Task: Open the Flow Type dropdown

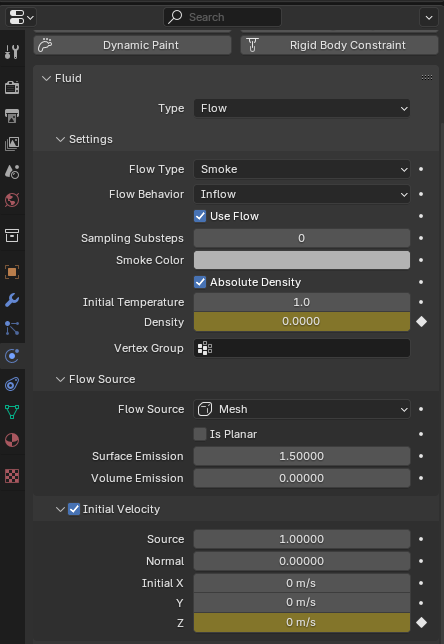Action: coord(302,169)
